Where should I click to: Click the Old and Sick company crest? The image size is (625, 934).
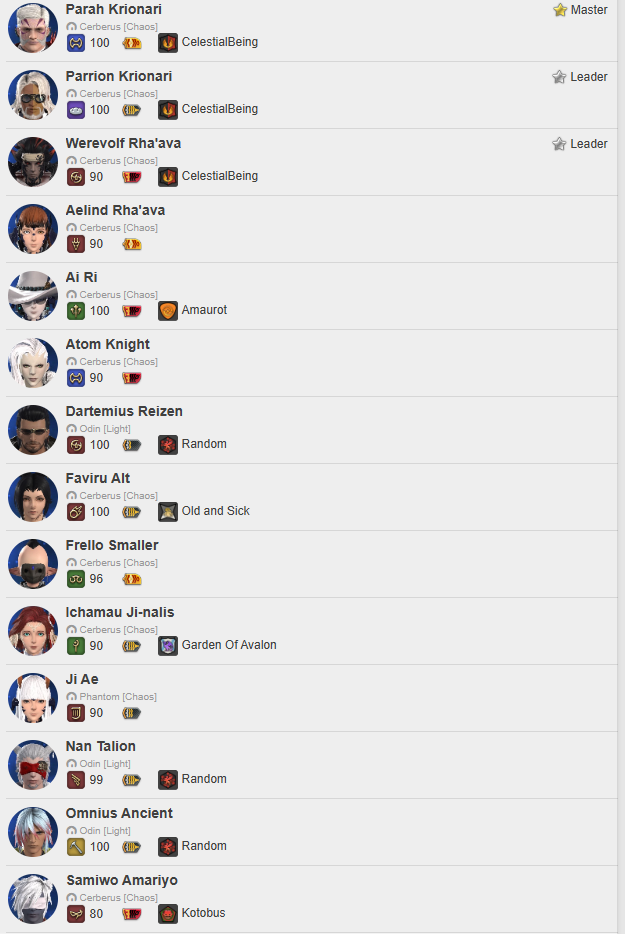click(x=168, y=512)
